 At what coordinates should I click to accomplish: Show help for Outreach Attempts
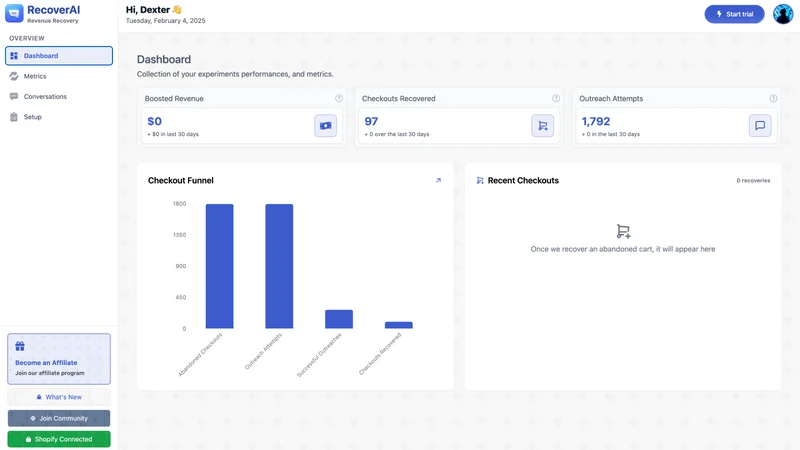tap(773, 98)
